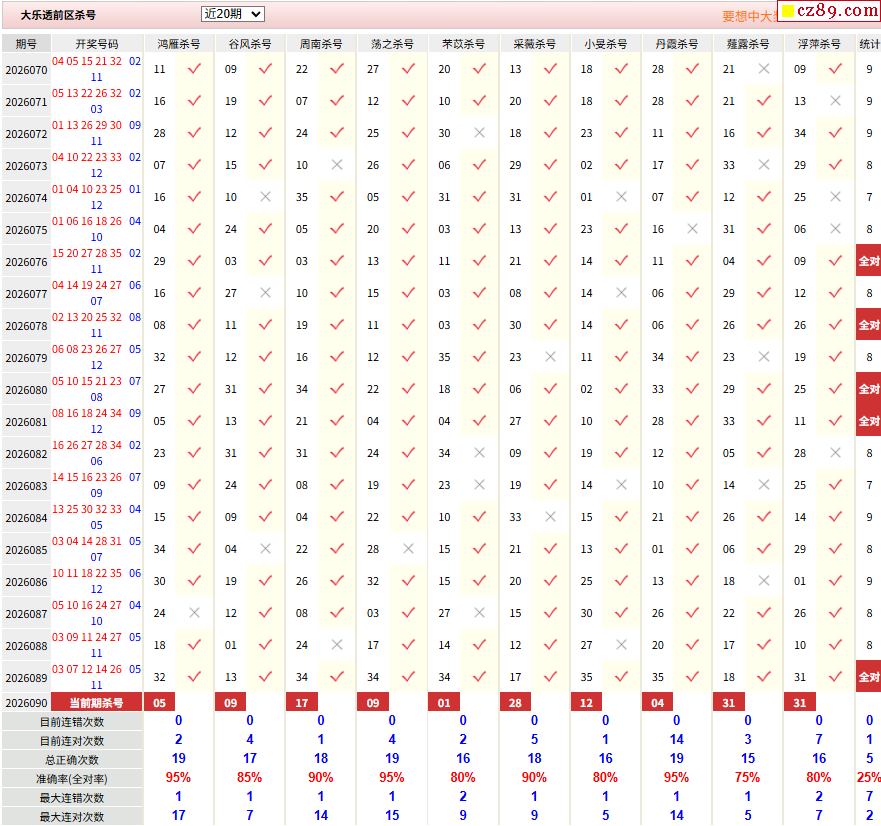Click the 最大连错次数 row label
This screenshot has width=881, height=826.
point(72,798)
